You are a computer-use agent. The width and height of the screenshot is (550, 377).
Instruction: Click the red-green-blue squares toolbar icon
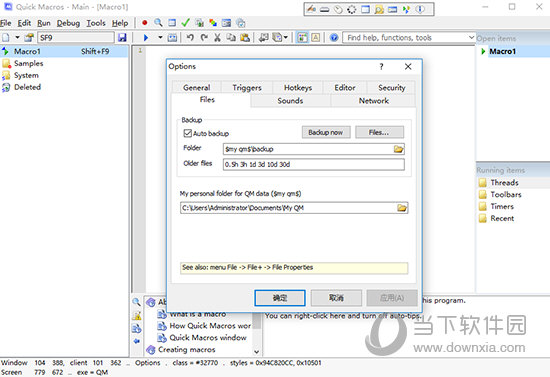(x=213, y=23)
